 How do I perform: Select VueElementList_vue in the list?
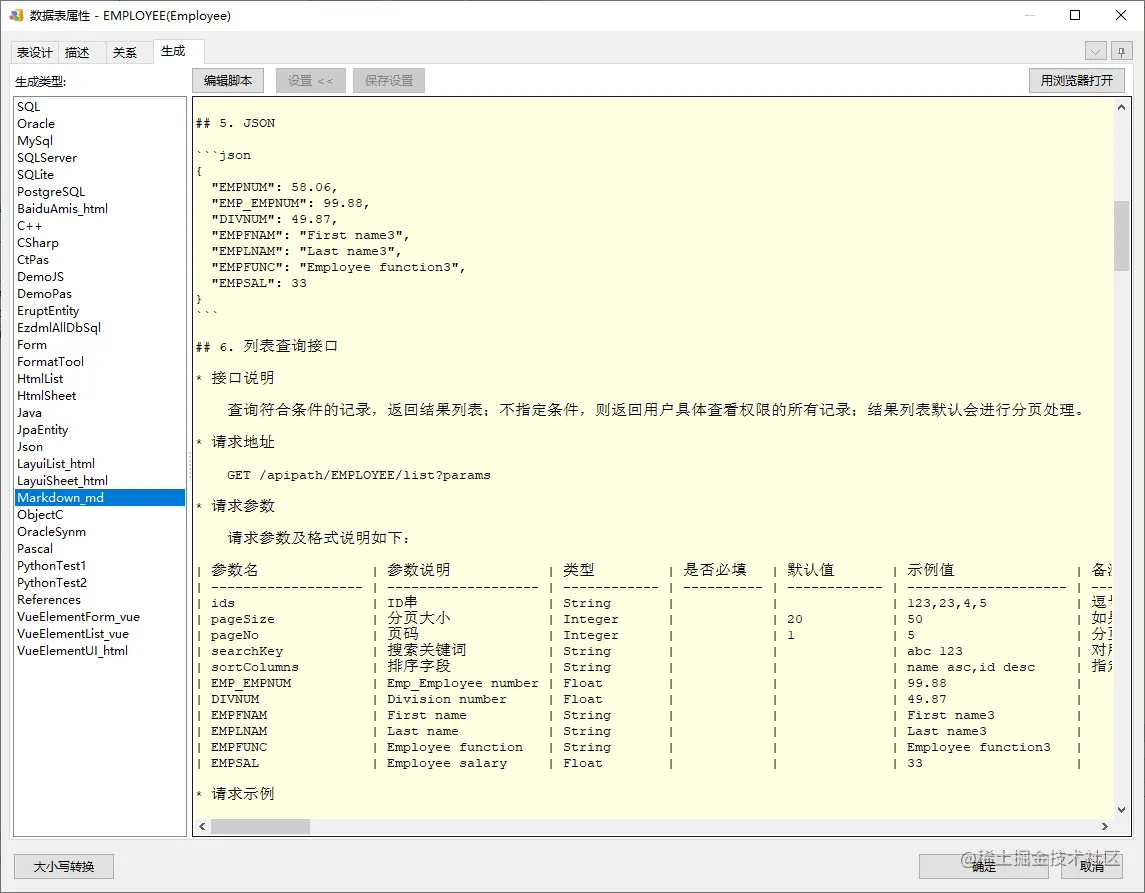(x=100, y=633)
